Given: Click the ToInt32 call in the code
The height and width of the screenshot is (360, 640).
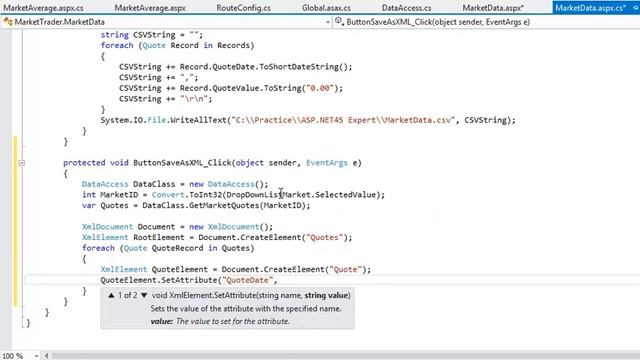Looking at the screenshot, I should pyautogui.click(x=205, y=195).
